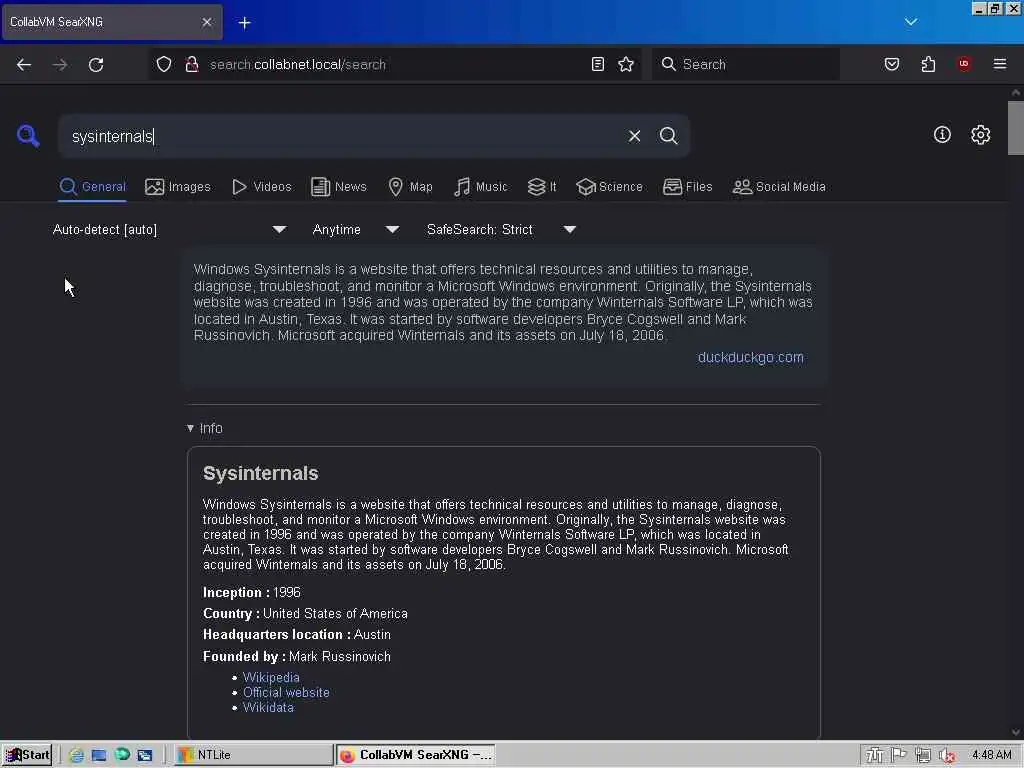Switch to the Music search tab
Viewport: 1024px width, 768px height.
pyautogui.click(x=481, y=187)
